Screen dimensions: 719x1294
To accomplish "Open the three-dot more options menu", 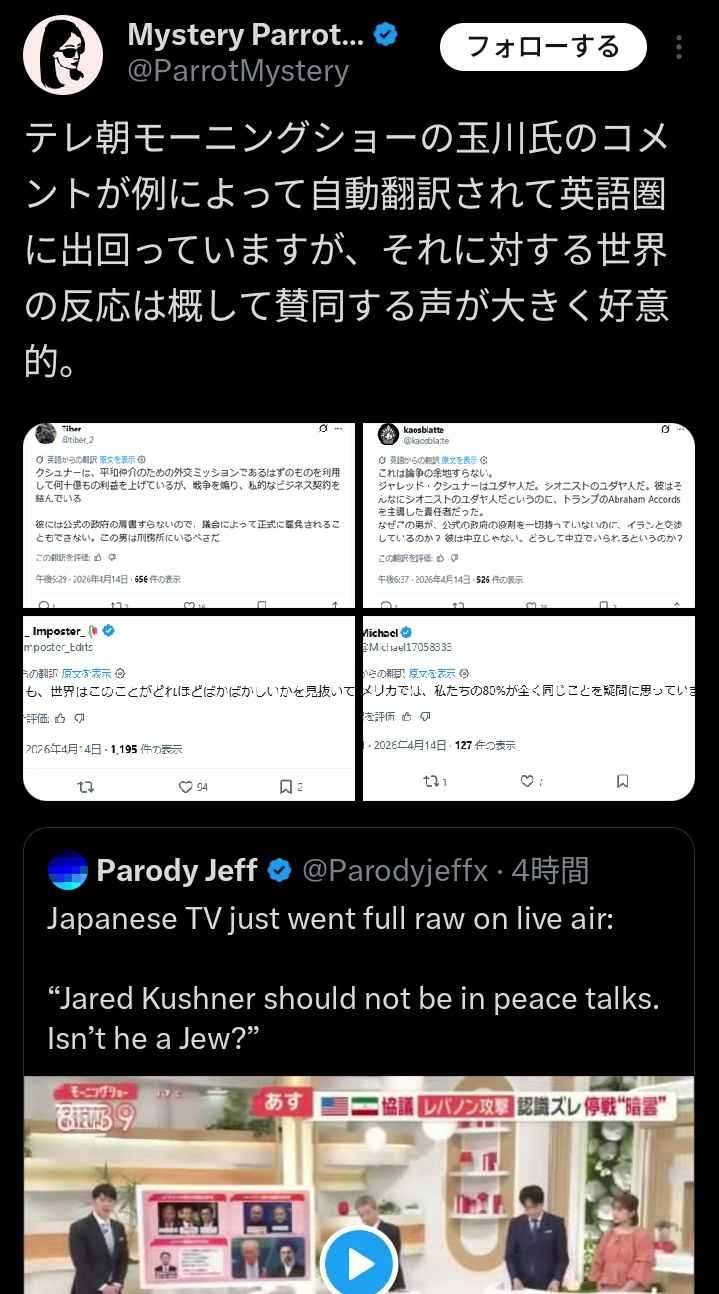I will tap(679, 48).
